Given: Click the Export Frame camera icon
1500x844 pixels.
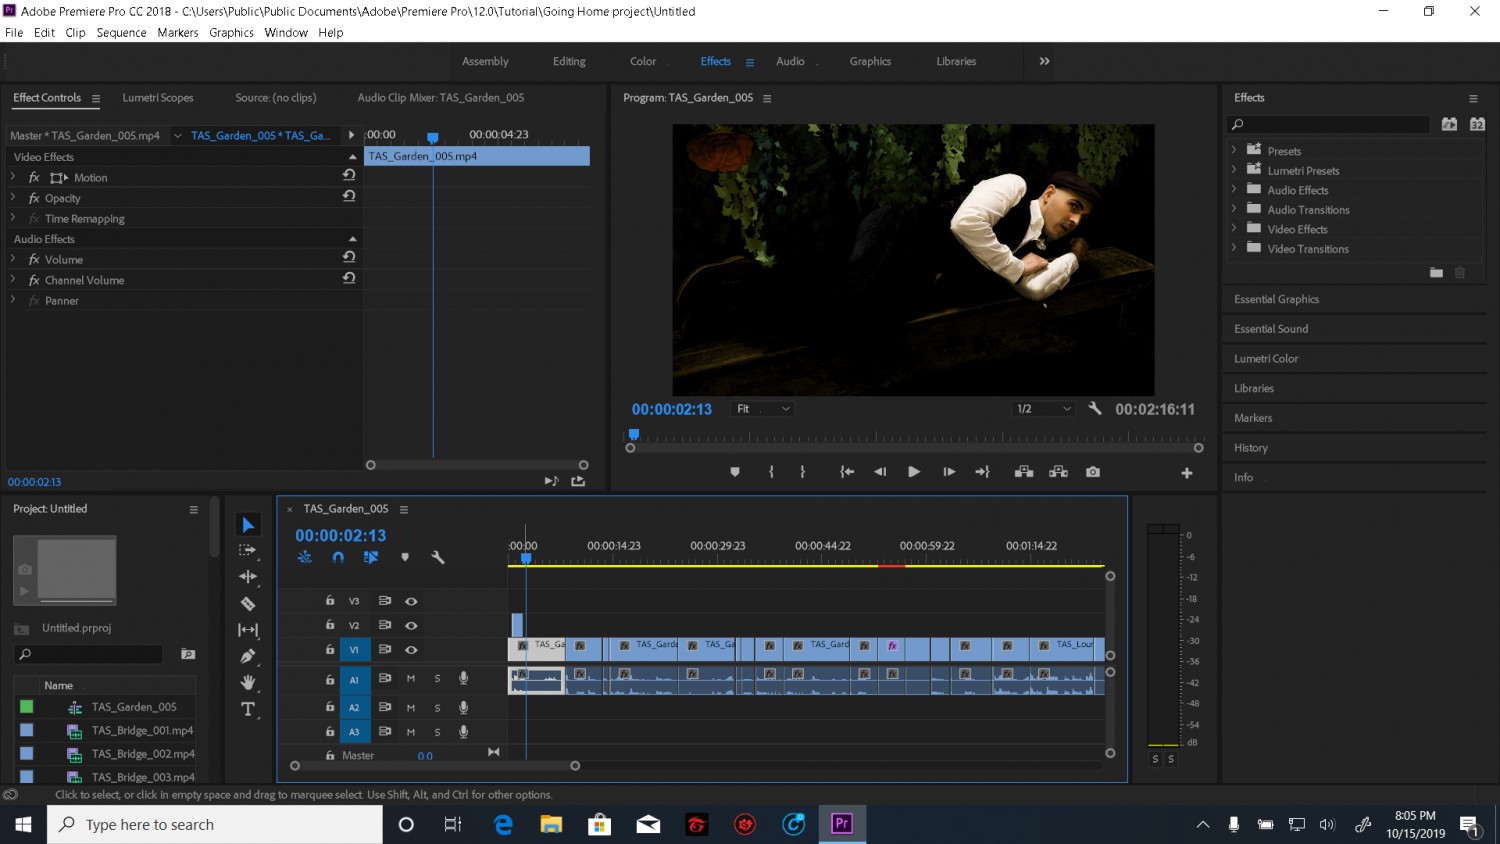Looking at the screenshot, I should pos(1093,472).
